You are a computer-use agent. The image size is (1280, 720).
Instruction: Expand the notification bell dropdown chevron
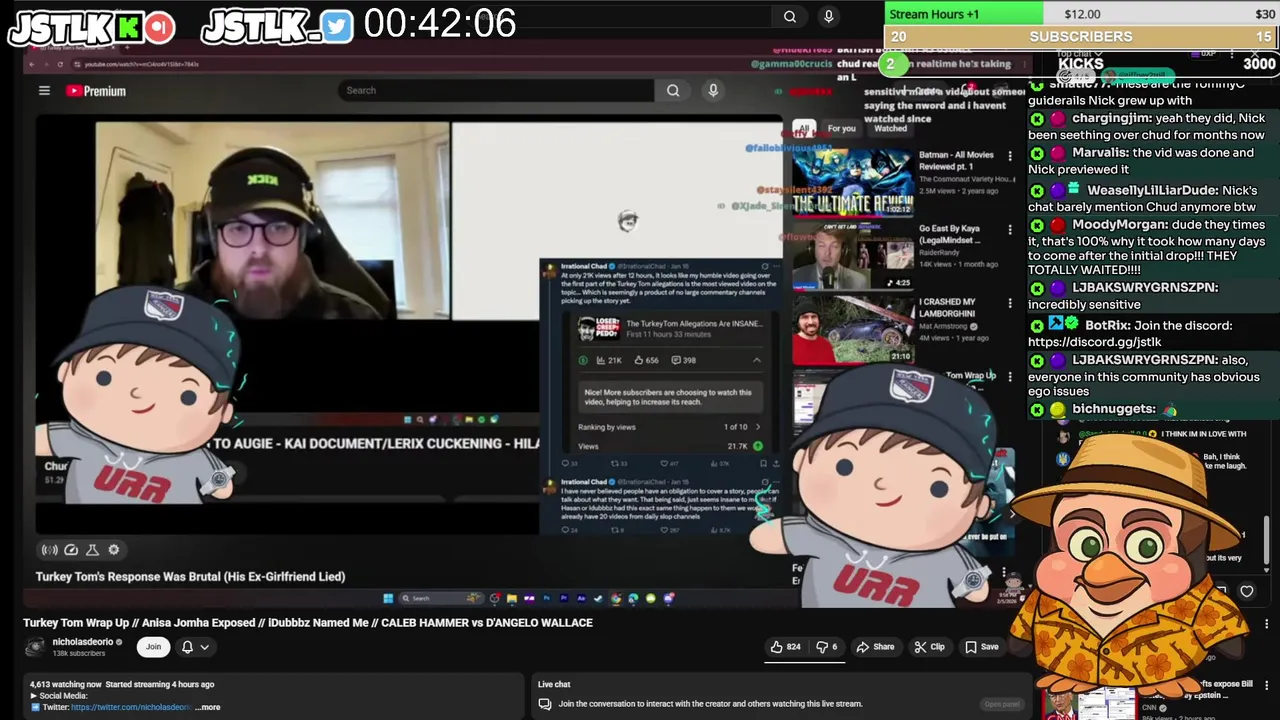point(204,647)
